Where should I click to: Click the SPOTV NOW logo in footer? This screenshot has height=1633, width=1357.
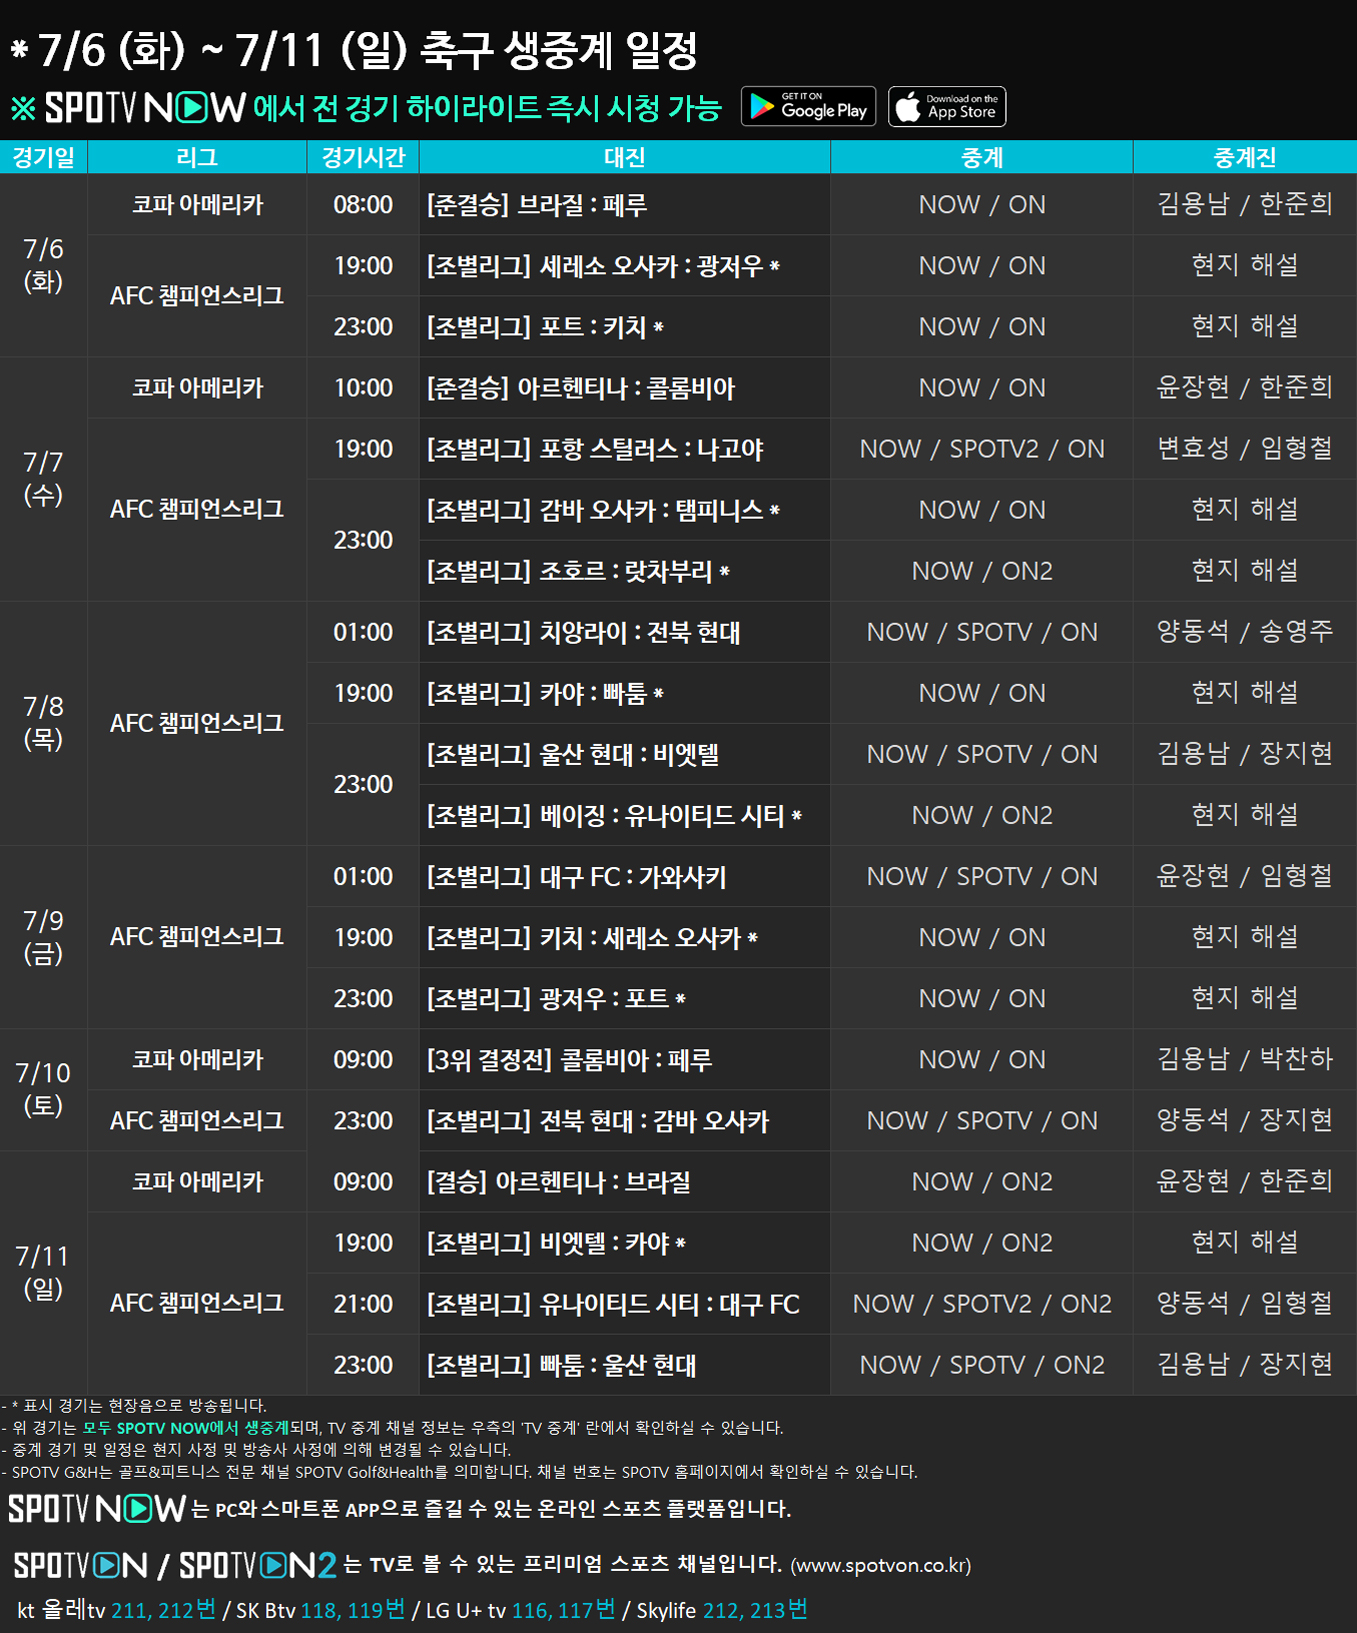tap(97, 1508)
